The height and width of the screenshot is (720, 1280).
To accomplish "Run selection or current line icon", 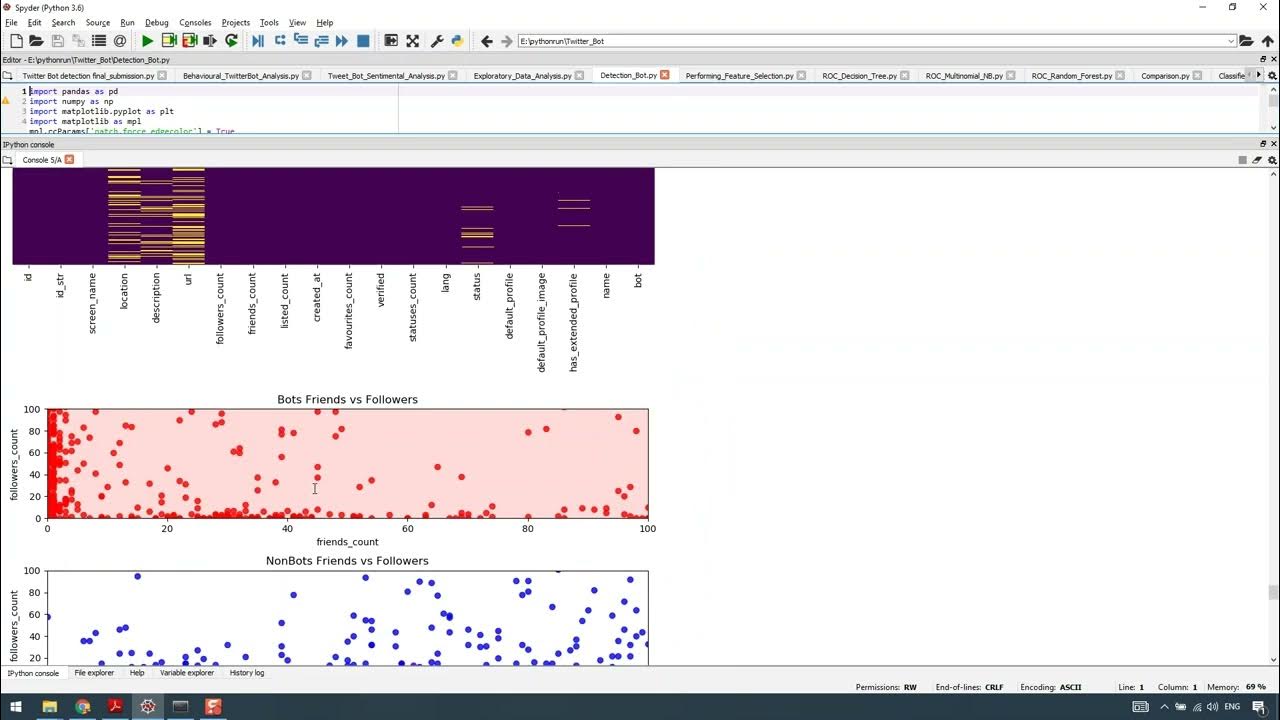I will point(210,41).
